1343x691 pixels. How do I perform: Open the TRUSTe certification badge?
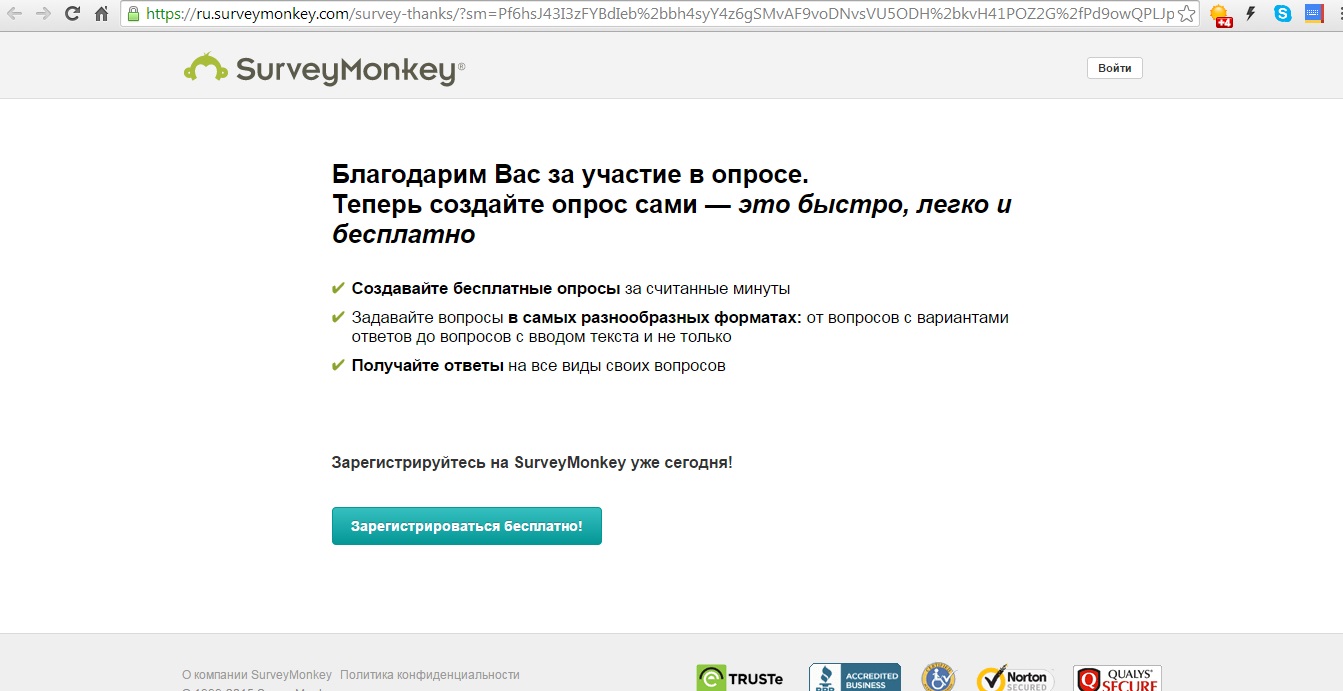click(x=740, y=678)
